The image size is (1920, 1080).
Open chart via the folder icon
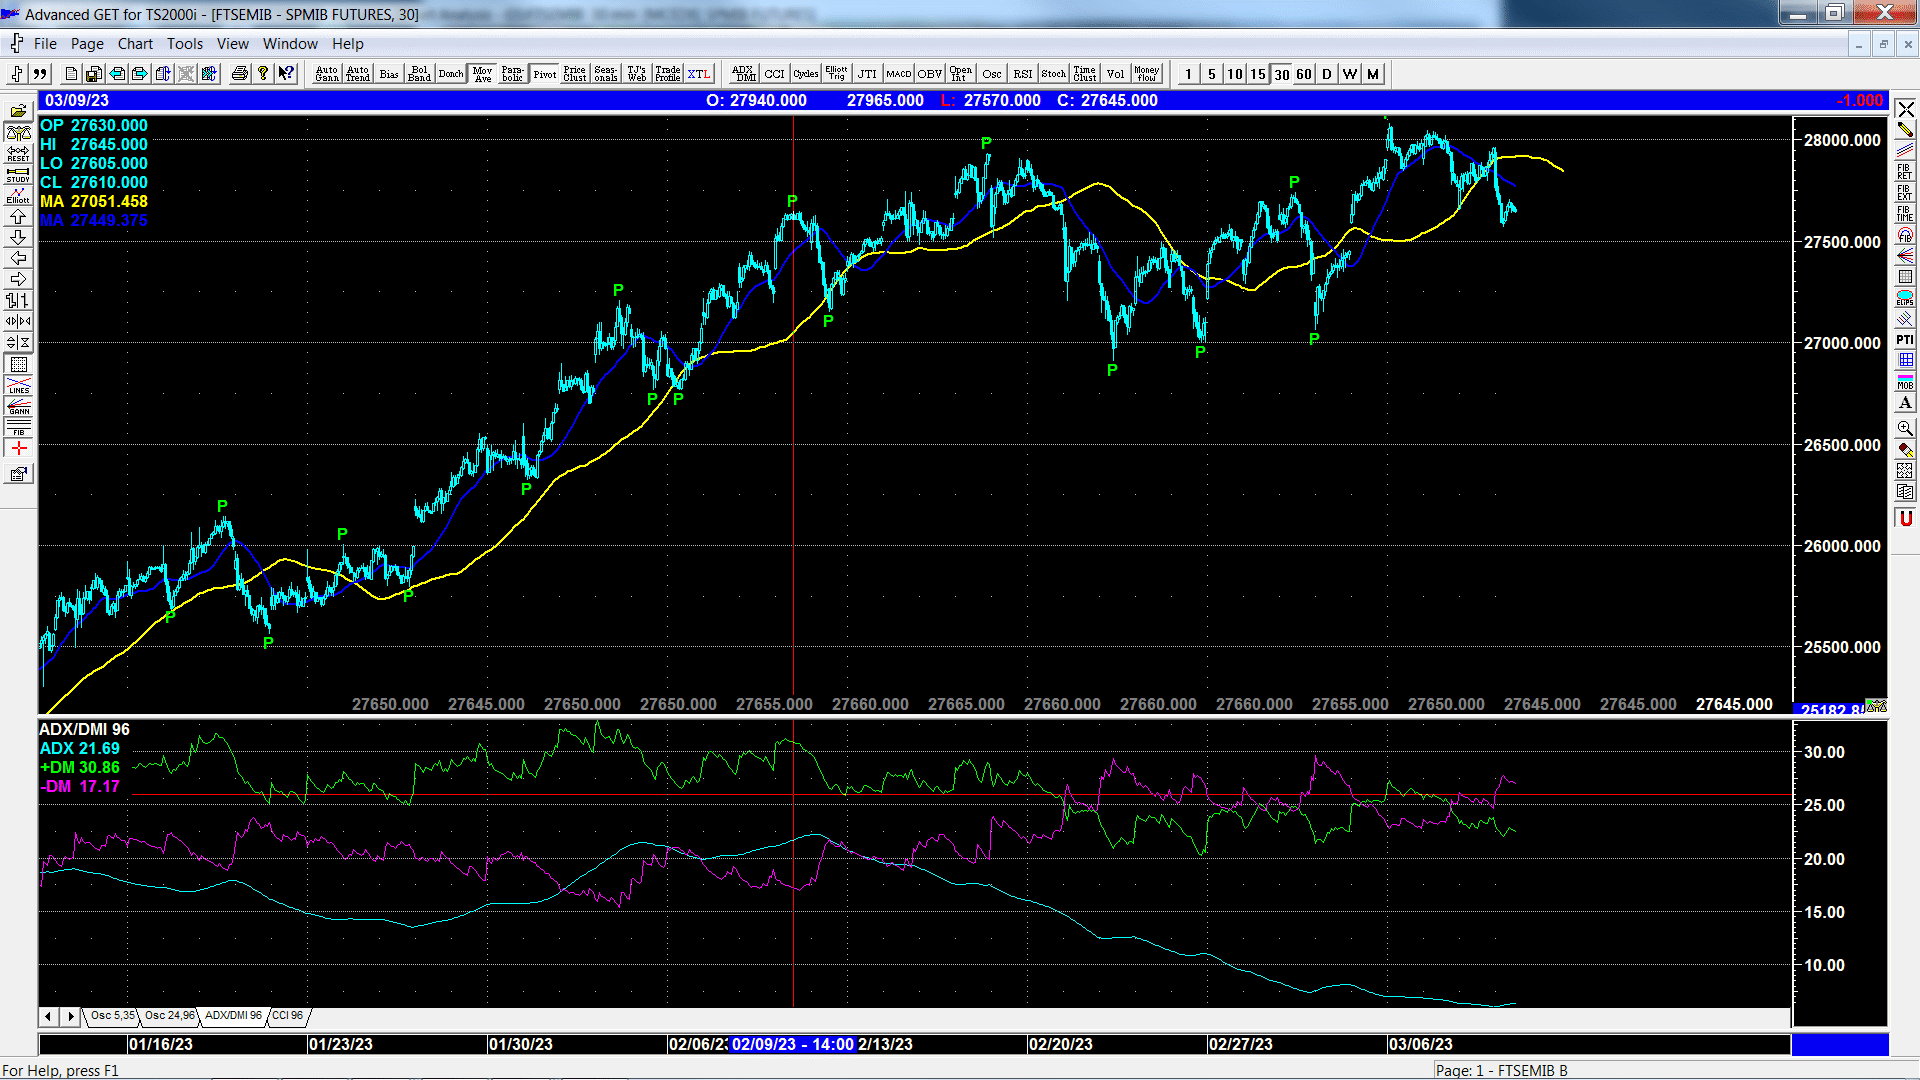(18, 111)
